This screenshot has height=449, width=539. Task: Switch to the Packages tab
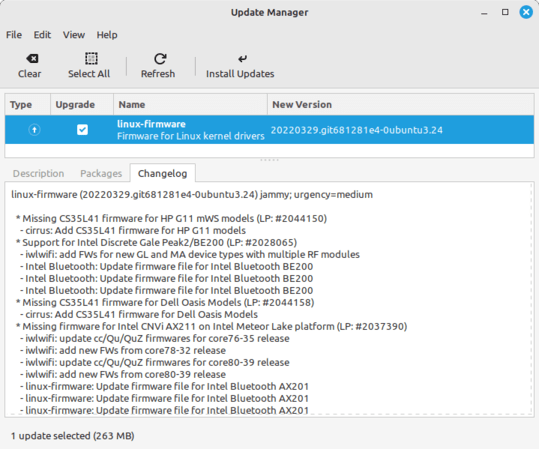click(101, 173)
